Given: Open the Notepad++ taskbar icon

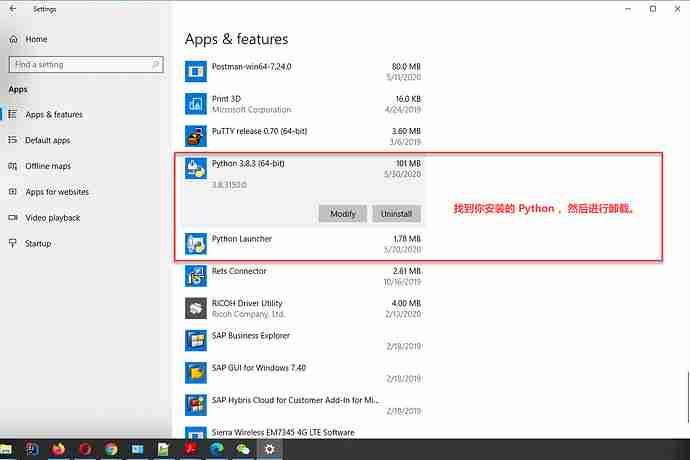Looking at the screenshot, I should [x=163, y=449].
